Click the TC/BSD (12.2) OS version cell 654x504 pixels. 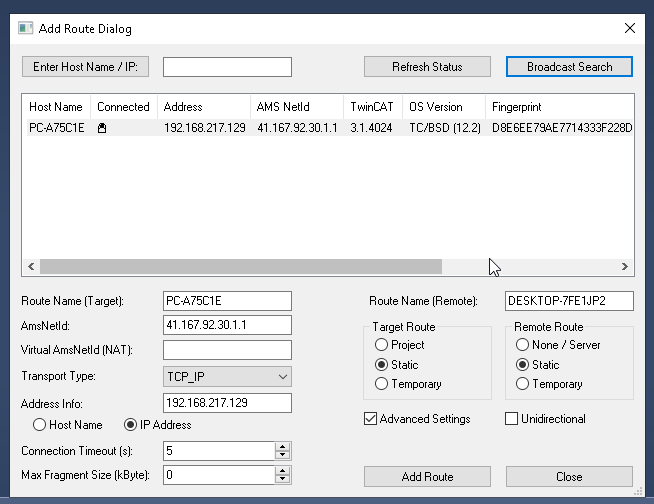445,128
